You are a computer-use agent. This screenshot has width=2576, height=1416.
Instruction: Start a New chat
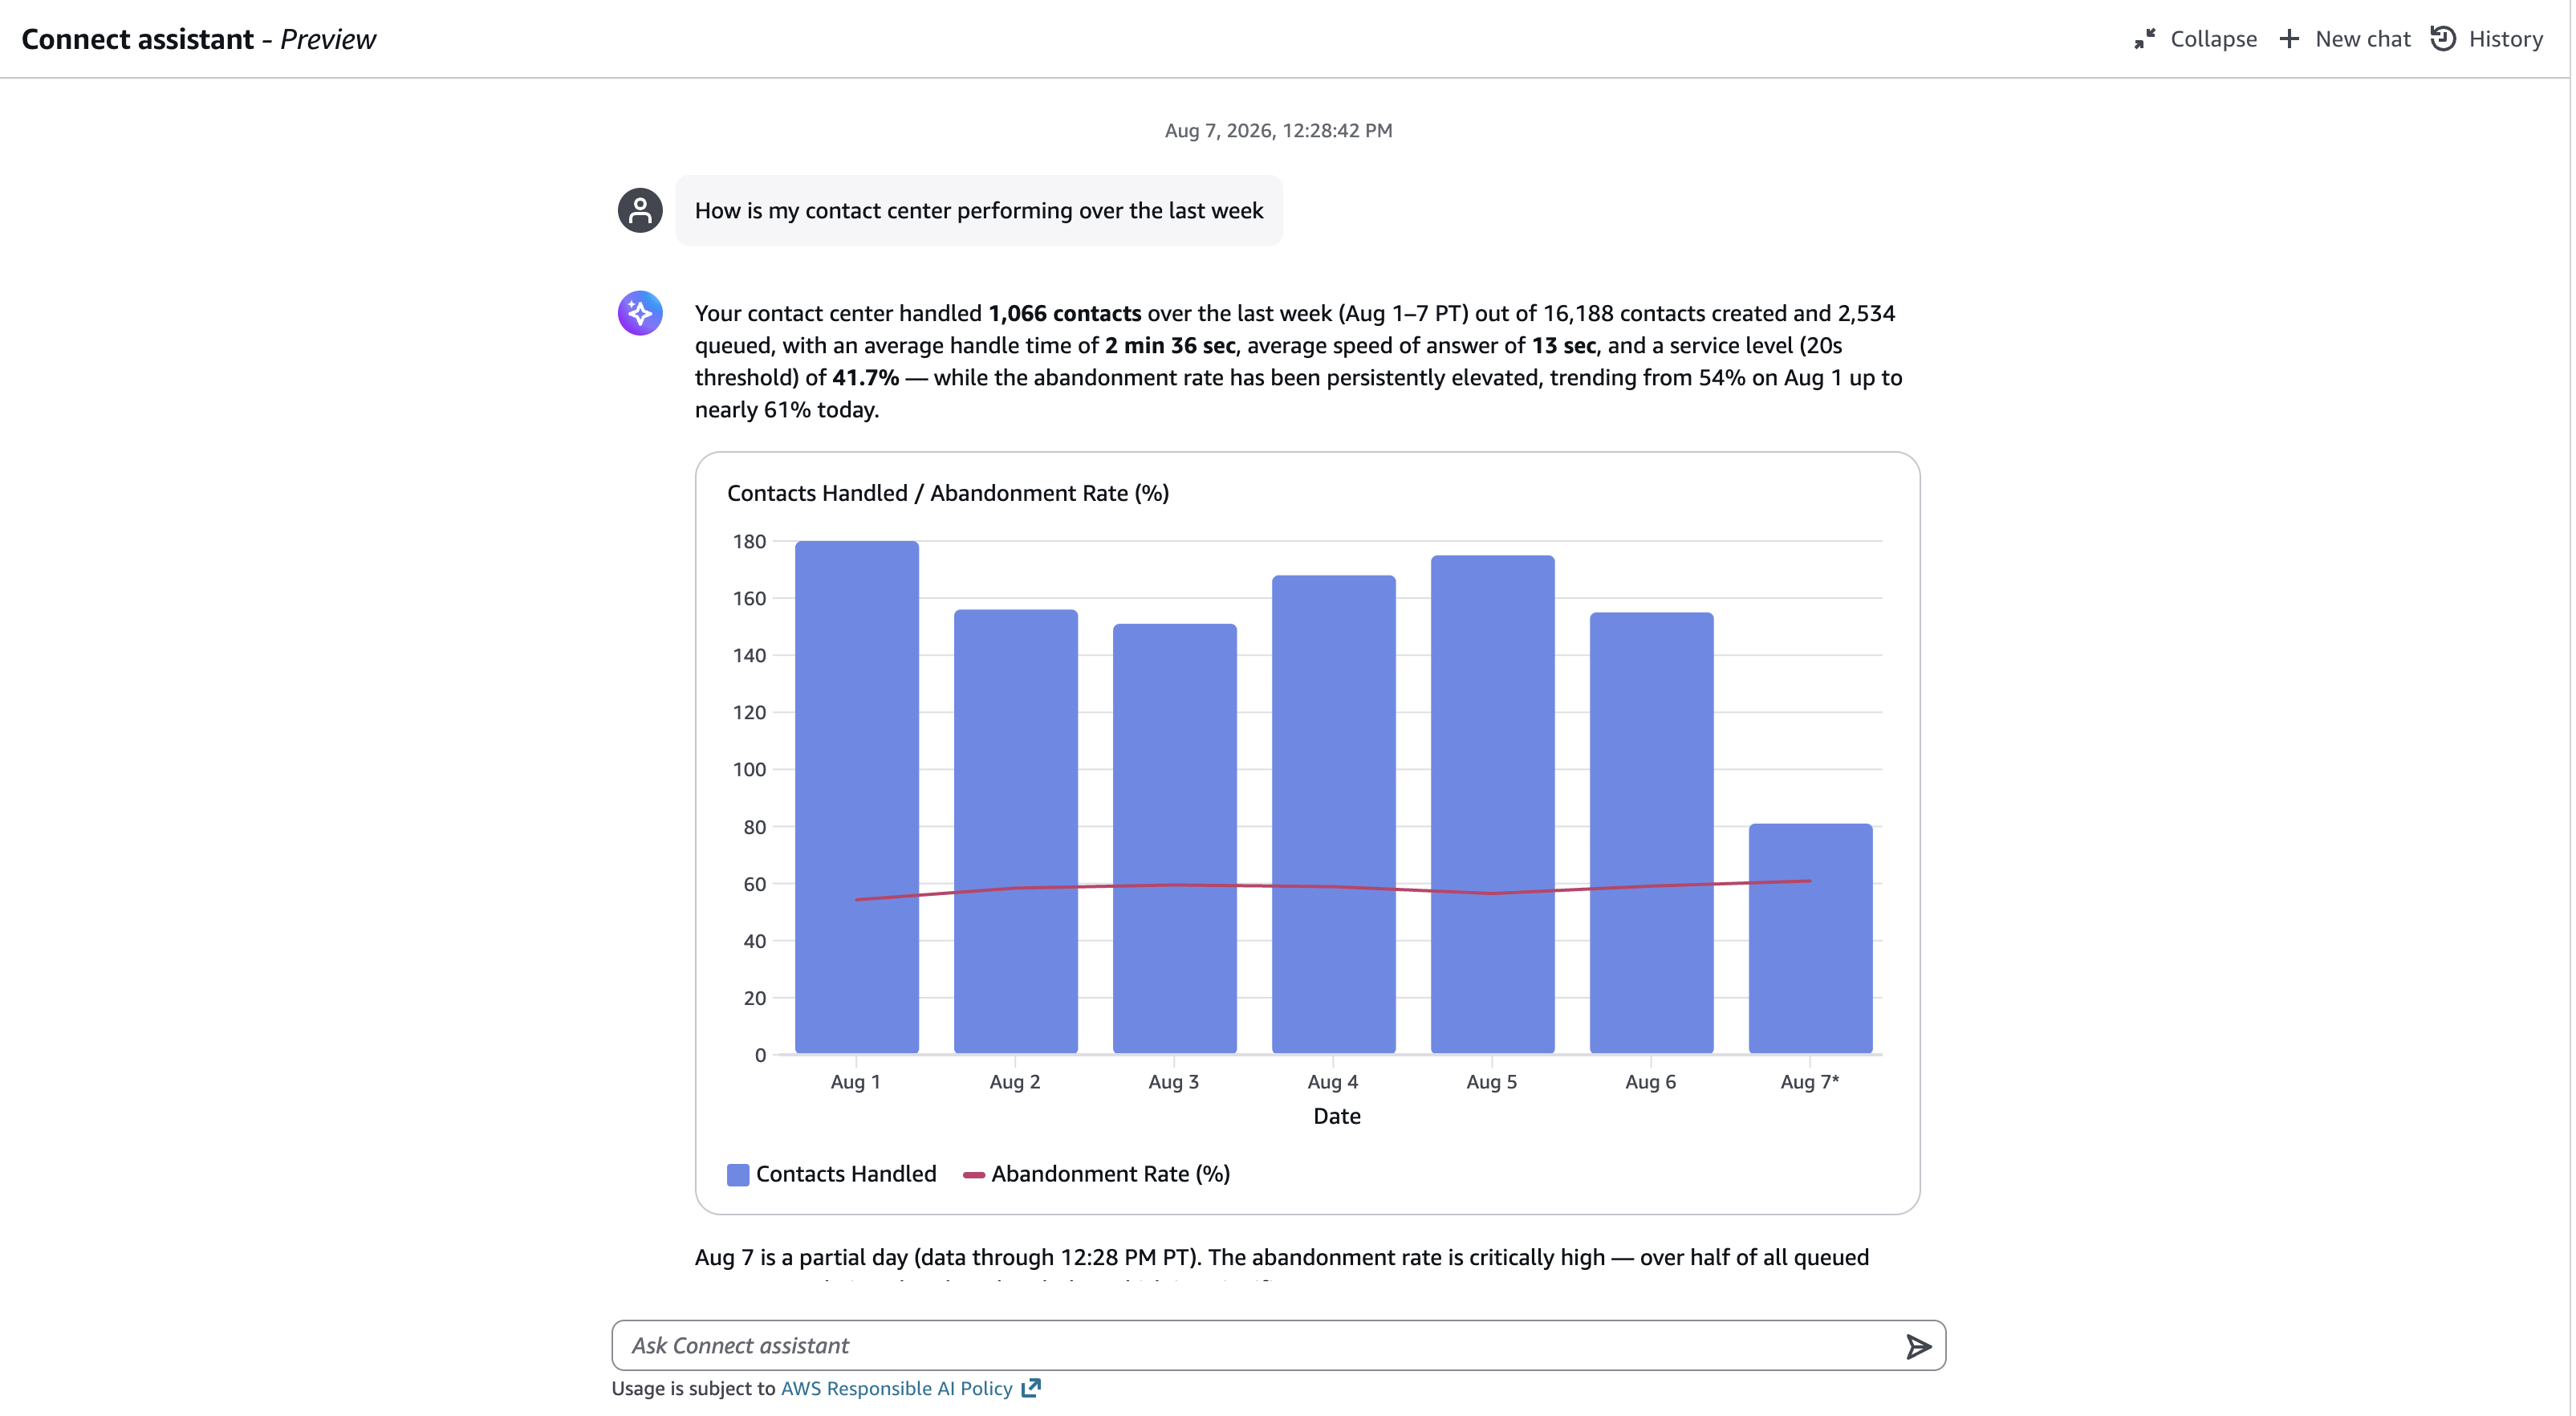tap(2362, 39)
